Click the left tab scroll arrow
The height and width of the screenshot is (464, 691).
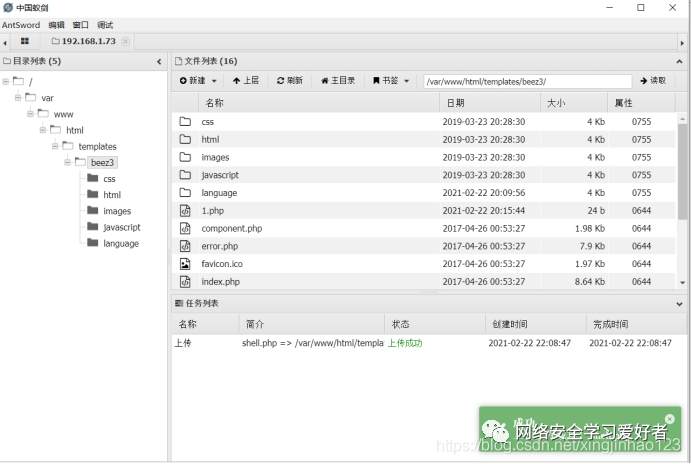click(x=5, y=43)
